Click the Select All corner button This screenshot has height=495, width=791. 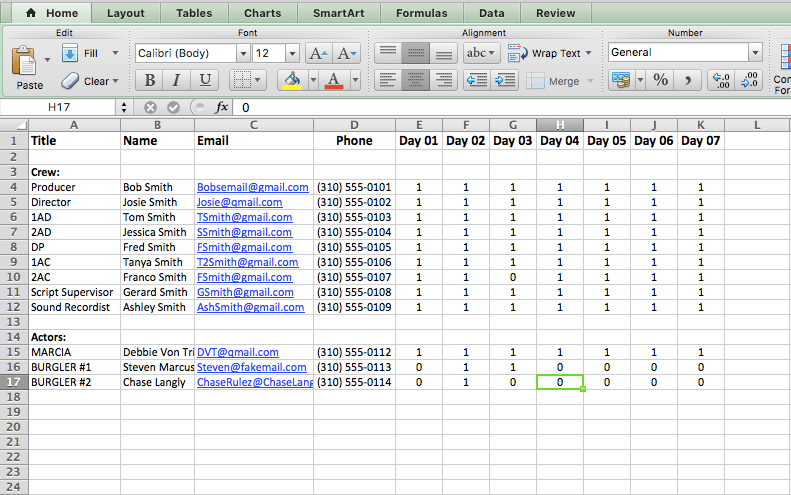[14, 125]
